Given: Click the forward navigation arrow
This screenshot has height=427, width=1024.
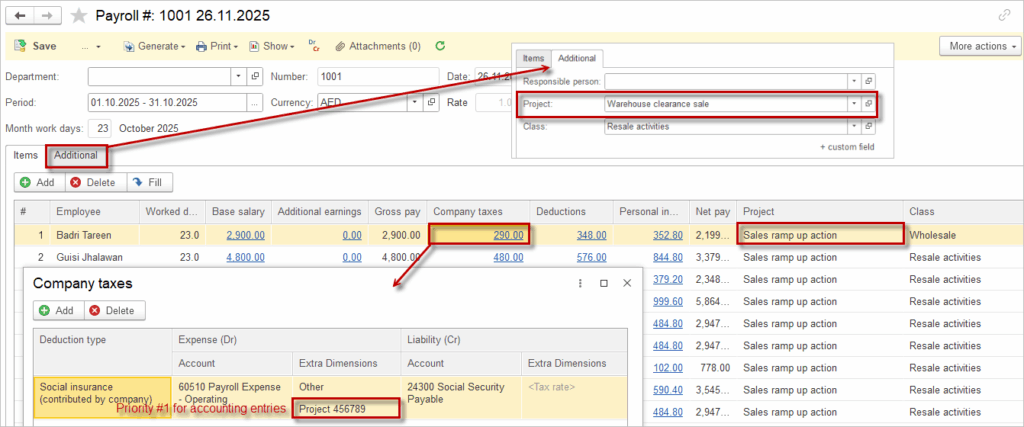Looking at the screenshot, I should coord(49,16).
